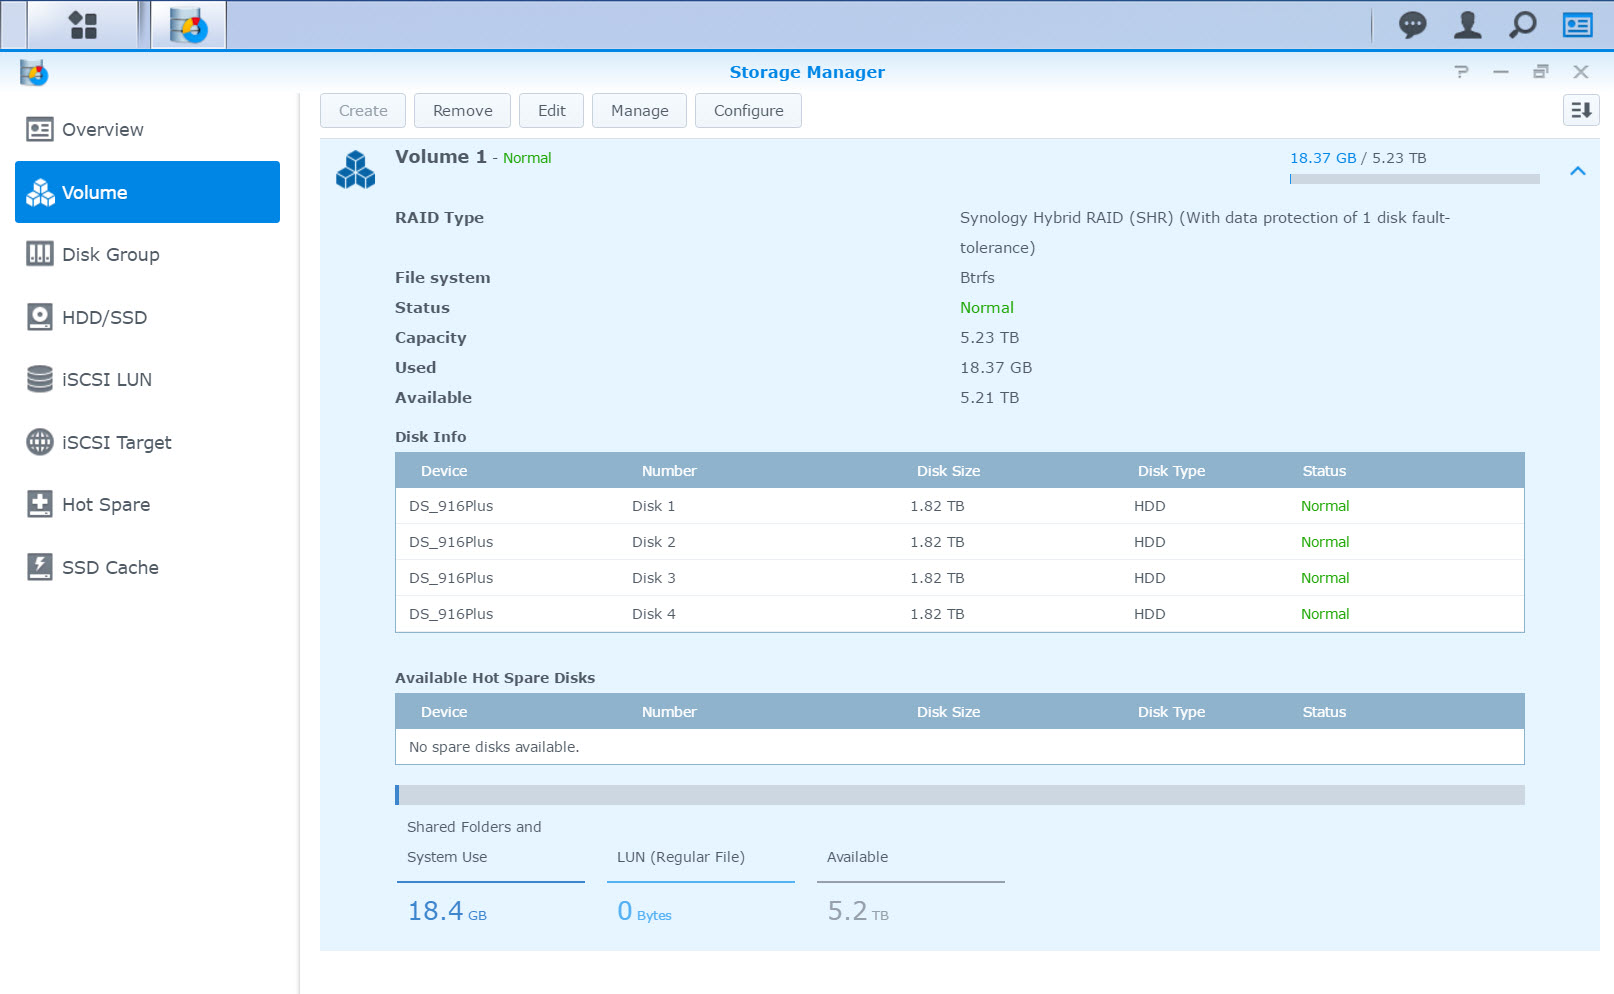Click the Volume 1 usage progress bar
Screen dimensions: 1614x994
click(x=1415, y=179)
